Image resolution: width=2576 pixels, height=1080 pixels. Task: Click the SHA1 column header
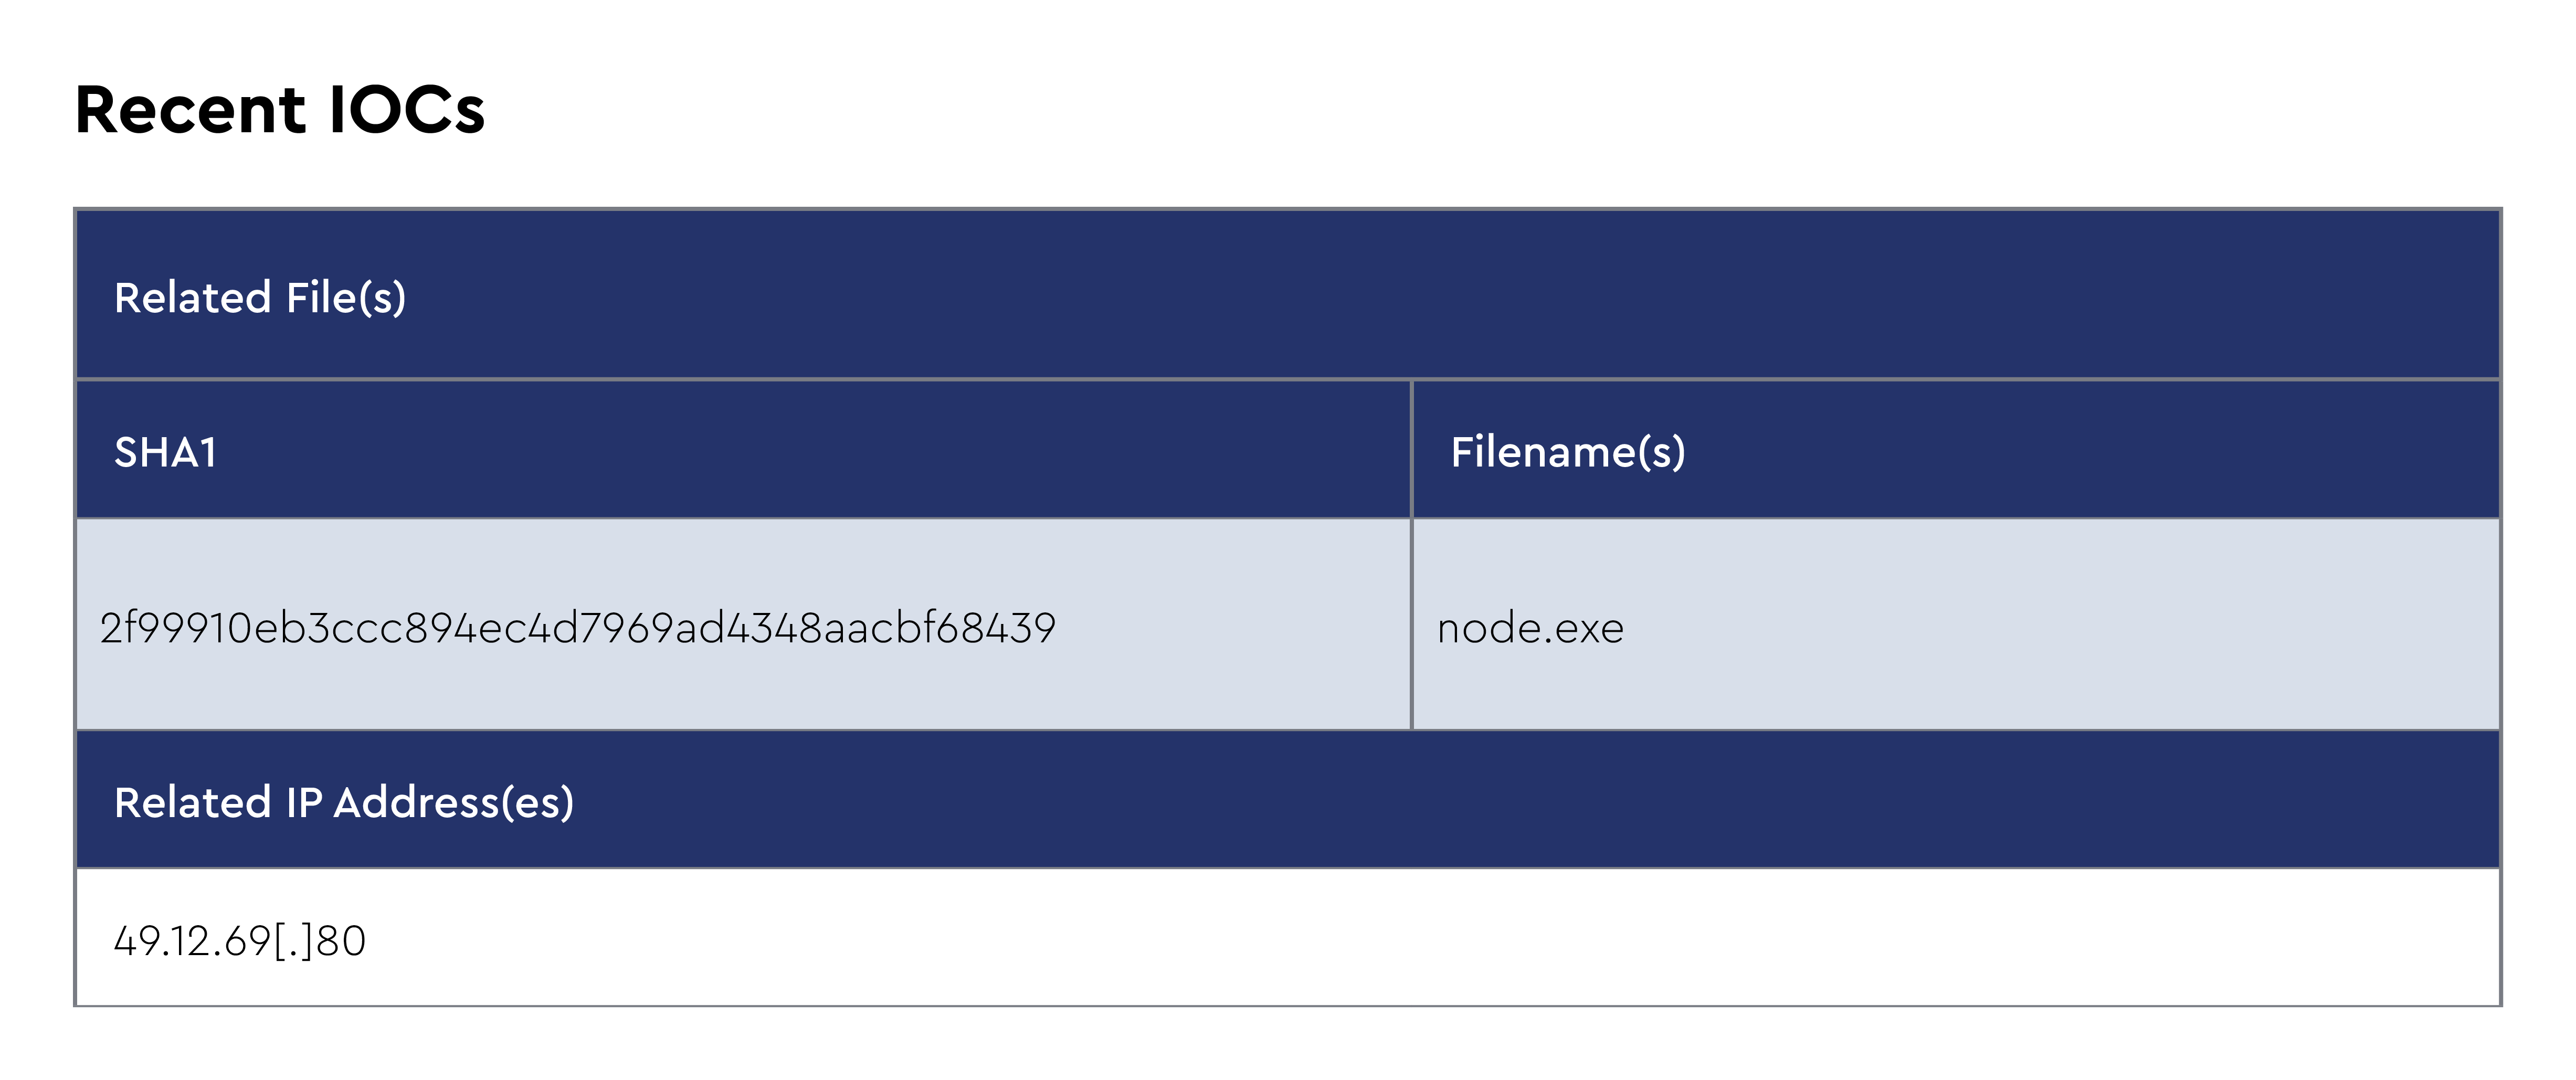pos(166,452)
